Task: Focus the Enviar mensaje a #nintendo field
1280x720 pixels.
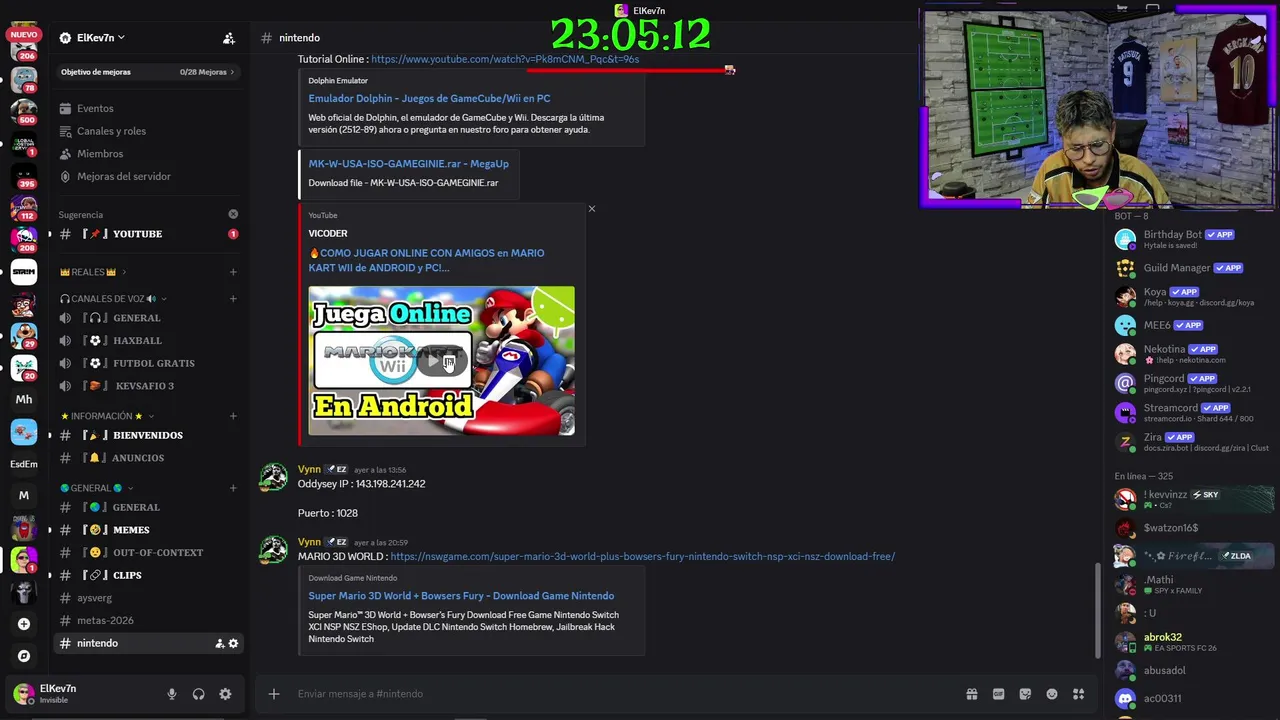Action: (625, 694)
